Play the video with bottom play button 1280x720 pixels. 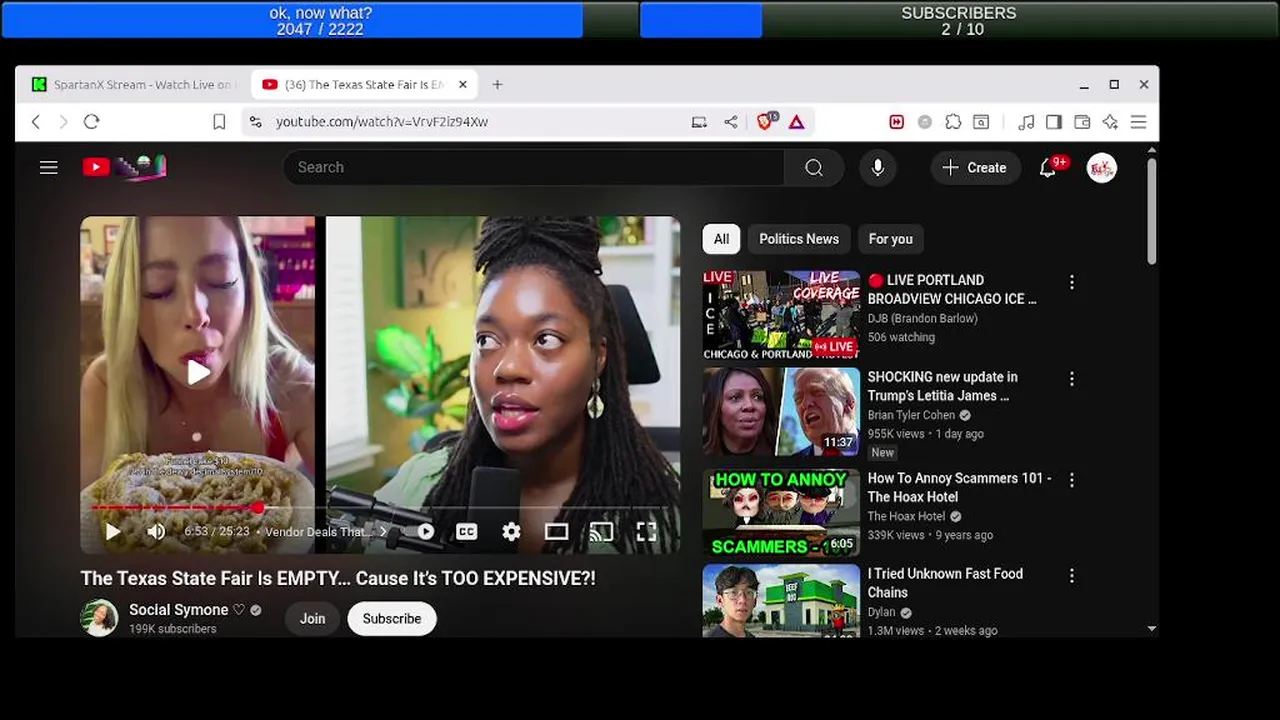(112, 532)
